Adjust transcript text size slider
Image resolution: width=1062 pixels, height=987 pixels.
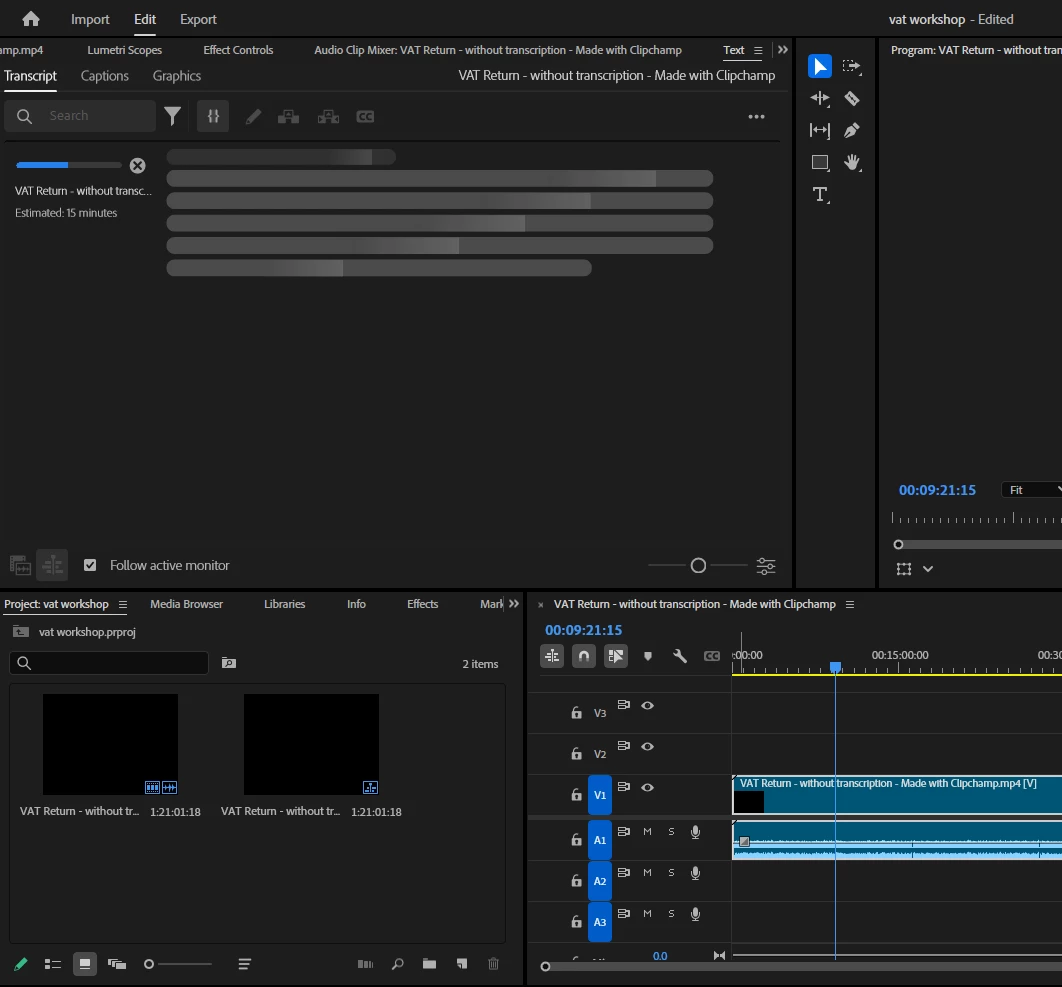coord(698,565)
